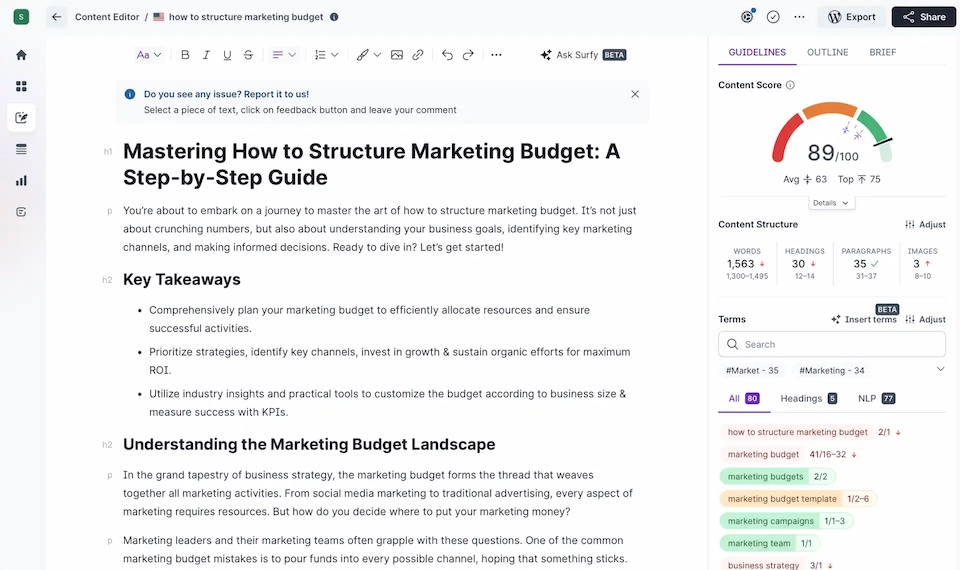Select the All terms tab
Viewport: 960px width, 570px height.
(x=744, y=399)
